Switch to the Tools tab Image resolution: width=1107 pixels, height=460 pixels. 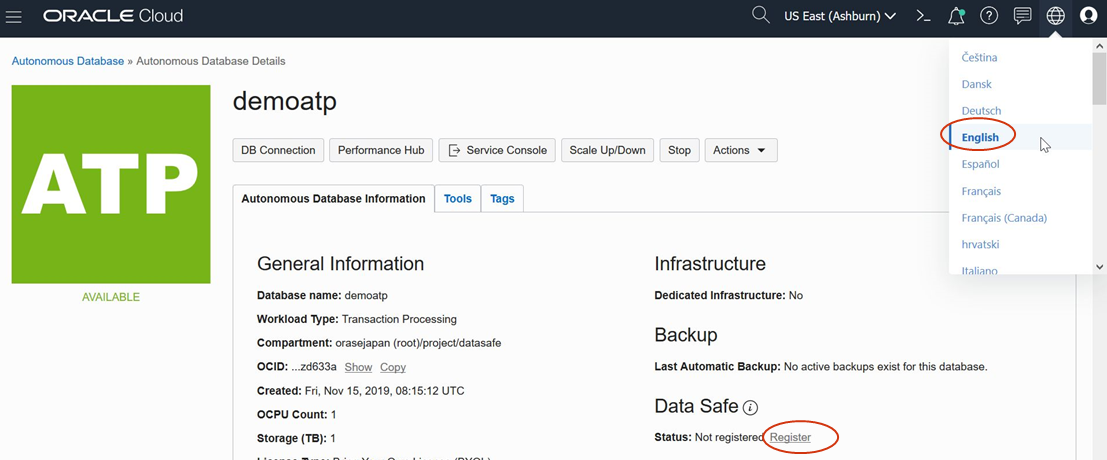[458, 199]
